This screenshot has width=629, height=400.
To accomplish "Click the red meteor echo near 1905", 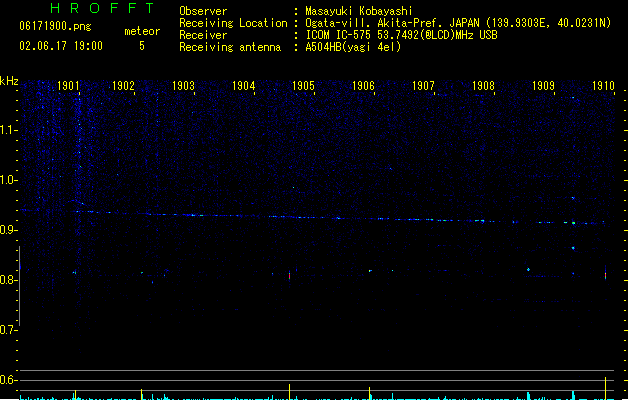I will [x=289, y=276].
